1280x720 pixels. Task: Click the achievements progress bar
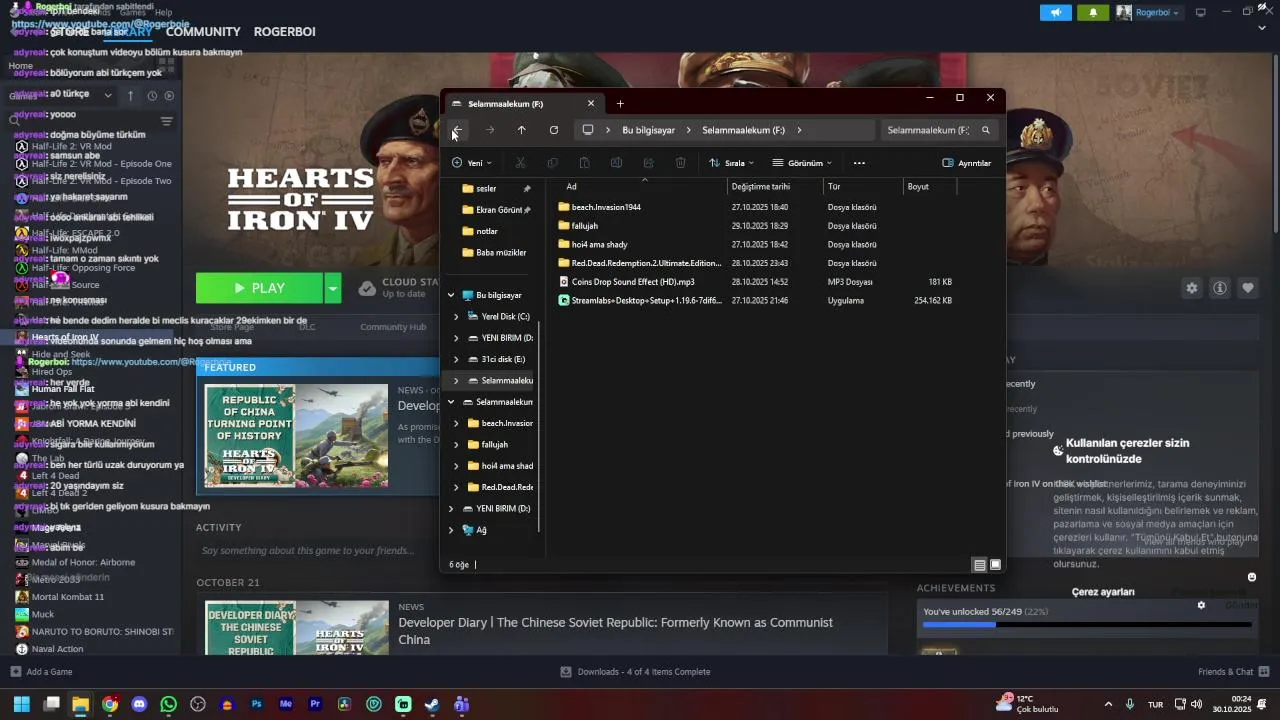click(1086, 625)
